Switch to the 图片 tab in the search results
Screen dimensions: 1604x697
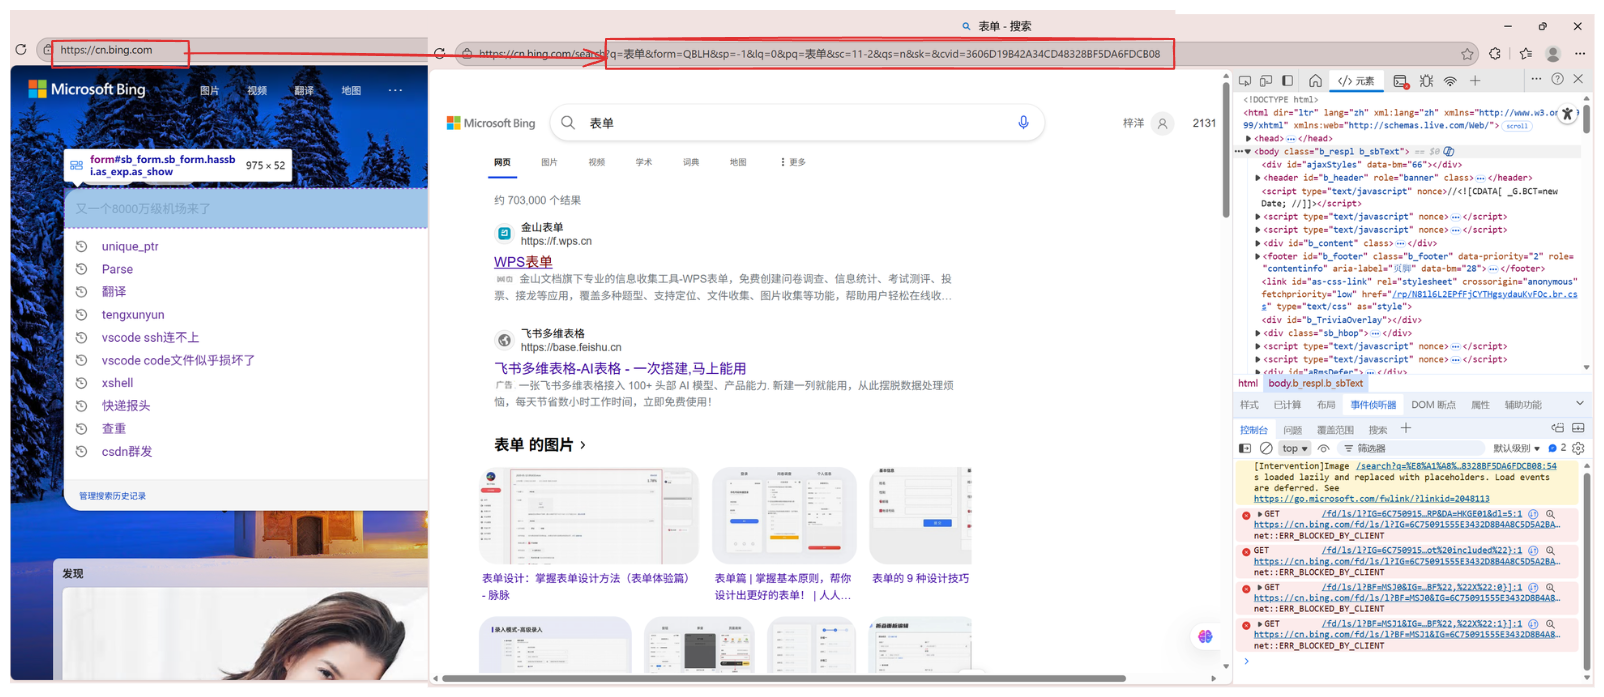click(549, 162)
